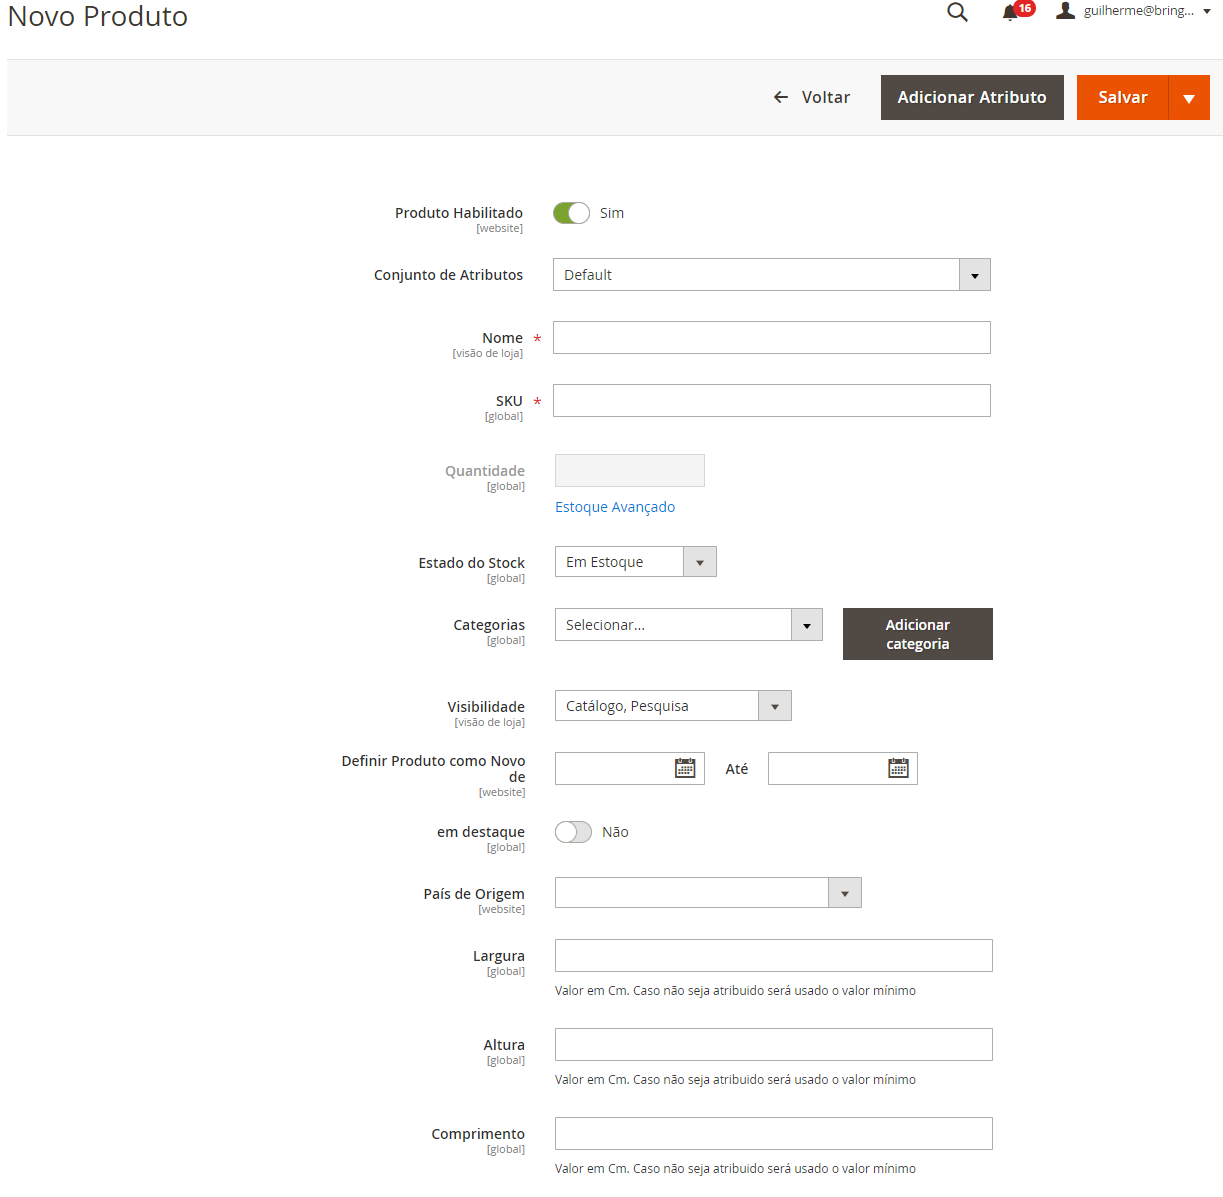1223x1197 pixels.
Task: Open Estado do Stock dropdown
Action: pyautogui.click(x=636, y=562)
